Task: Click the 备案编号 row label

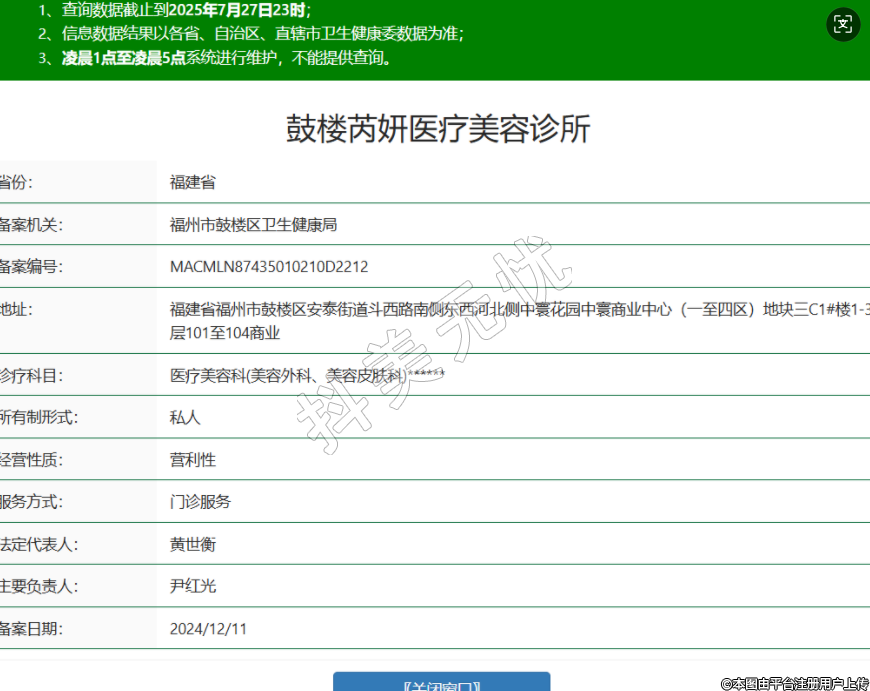Action: pyautogui.click(x=30, y=267)
